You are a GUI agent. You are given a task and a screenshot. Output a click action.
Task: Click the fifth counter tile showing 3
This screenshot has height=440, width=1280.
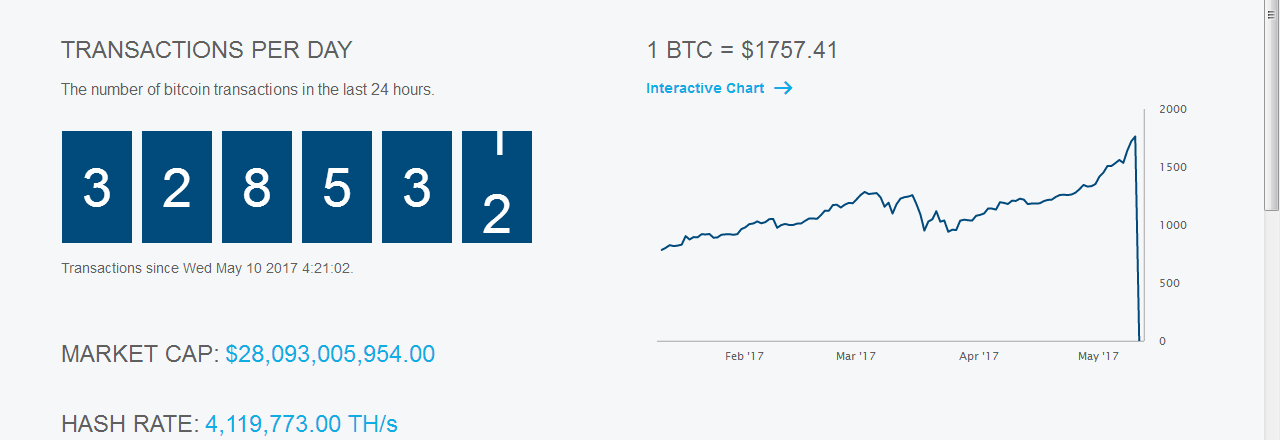click(x=417, y=187)
